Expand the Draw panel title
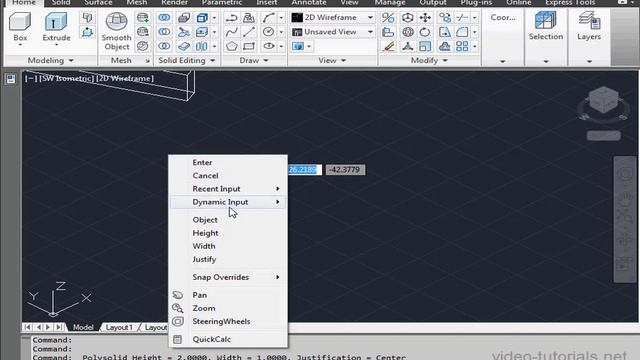 [253, 60]
